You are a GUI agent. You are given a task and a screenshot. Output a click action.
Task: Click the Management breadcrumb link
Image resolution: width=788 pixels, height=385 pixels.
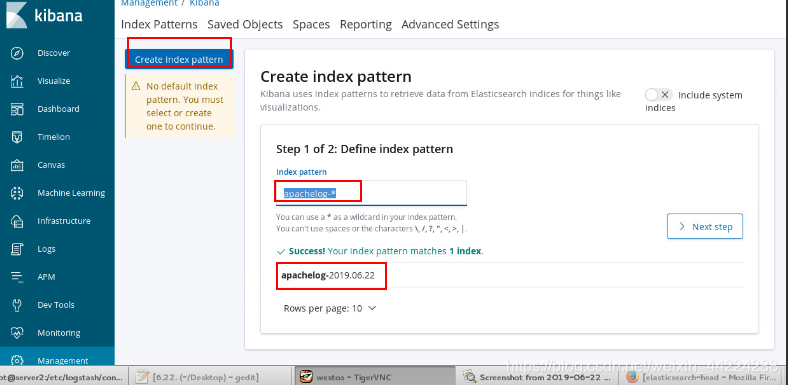click(149, 3)
